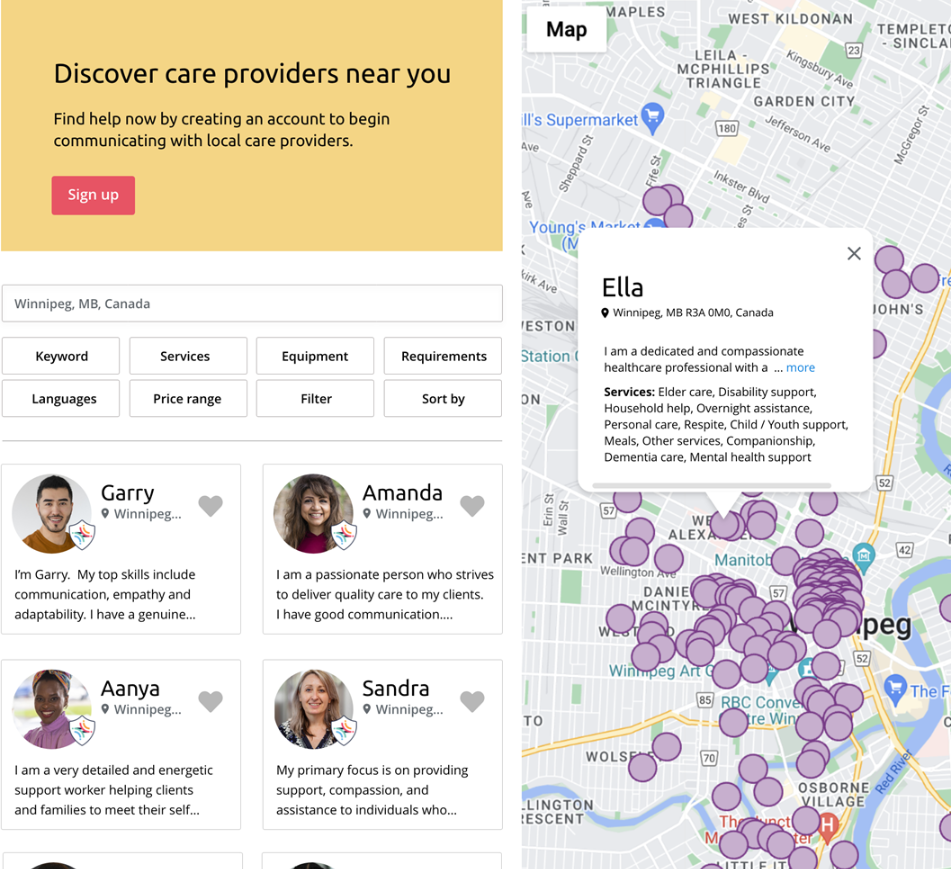This screenshot has width=952, height=869.
Task: Click Amanda's verified shield badge
Action: [x=344, y=535]
